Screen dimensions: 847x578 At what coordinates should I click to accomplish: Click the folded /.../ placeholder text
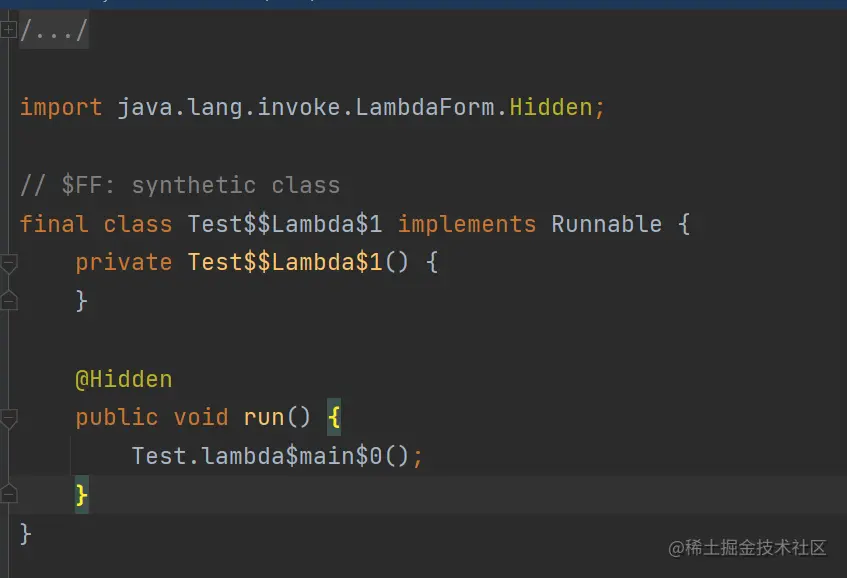54,32
